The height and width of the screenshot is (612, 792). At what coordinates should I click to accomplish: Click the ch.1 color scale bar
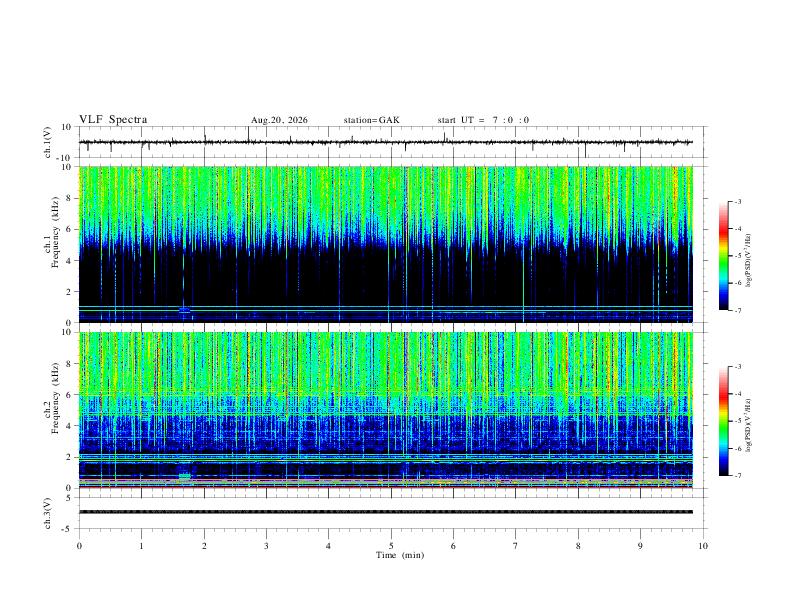723,256
